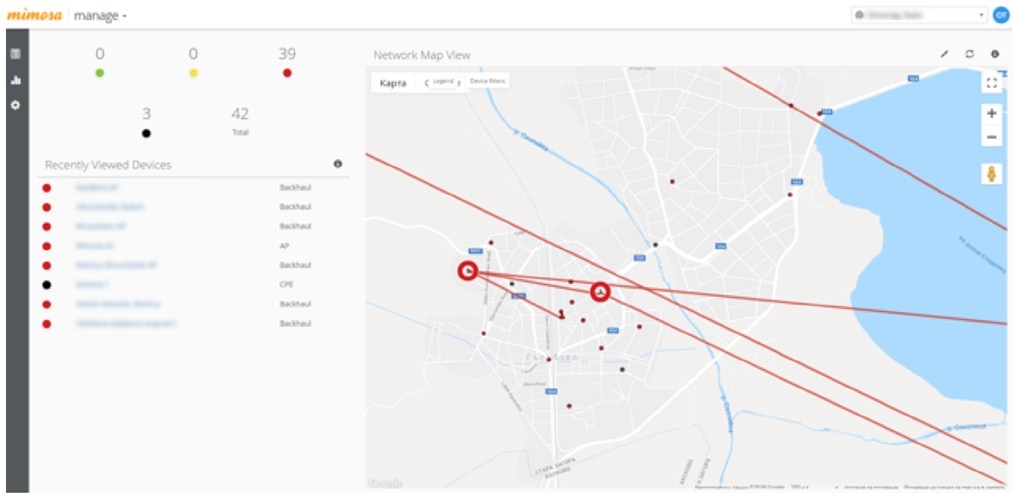Screen dimensions: 1019x499
Task: Open the dashboard icon in left sidebar
Action: (x=15, y=54)
